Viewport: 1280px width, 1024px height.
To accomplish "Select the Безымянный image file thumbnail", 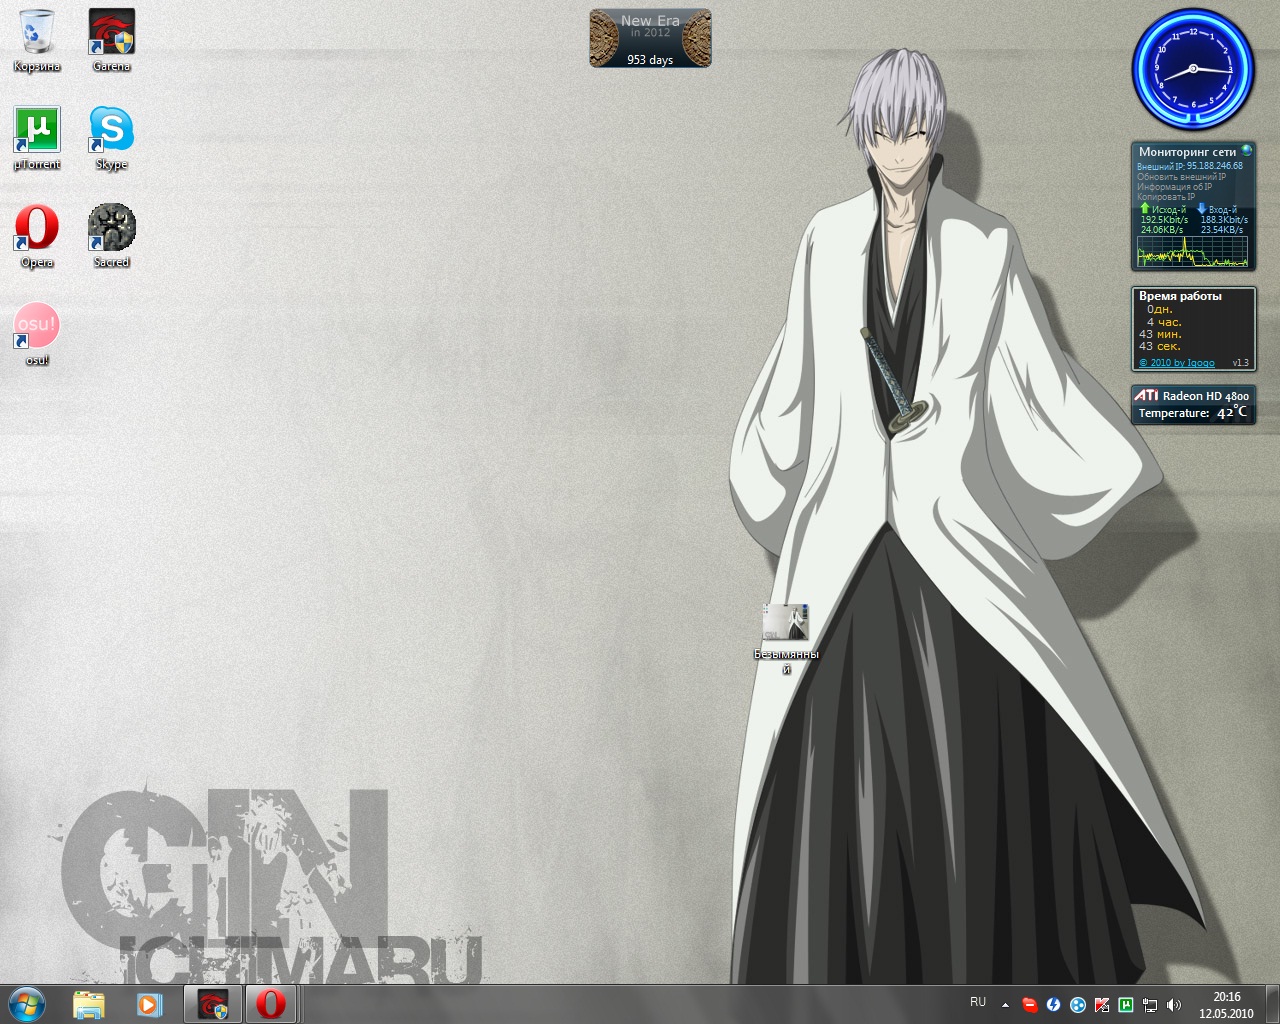I will click(785, 622).
